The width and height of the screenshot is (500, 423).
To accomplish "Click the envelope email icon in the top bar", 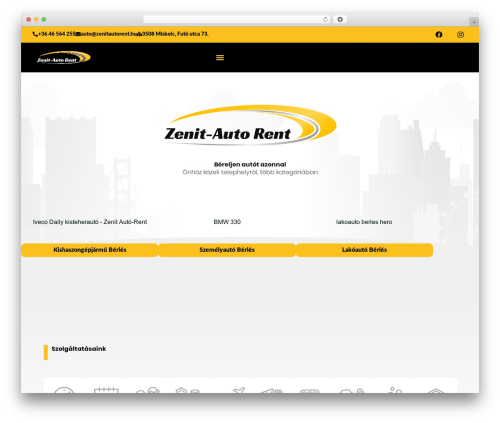I will [x=78, y=34].
